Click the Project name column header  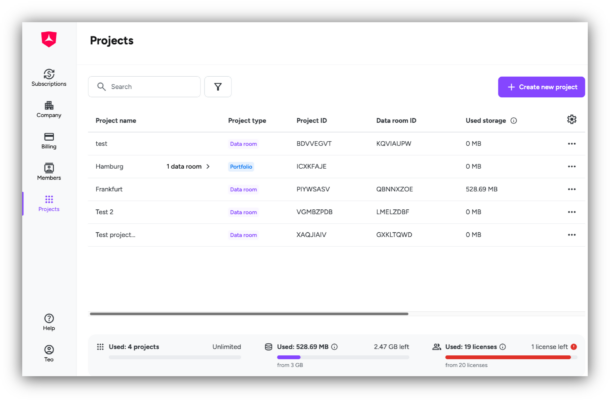coord(116,121)
